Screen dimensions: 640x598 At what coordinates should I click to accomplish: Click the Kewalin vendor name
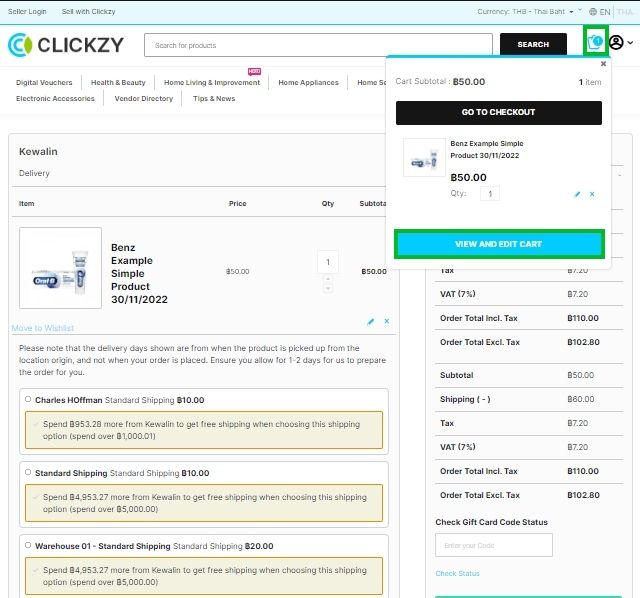tap(38, 151)
